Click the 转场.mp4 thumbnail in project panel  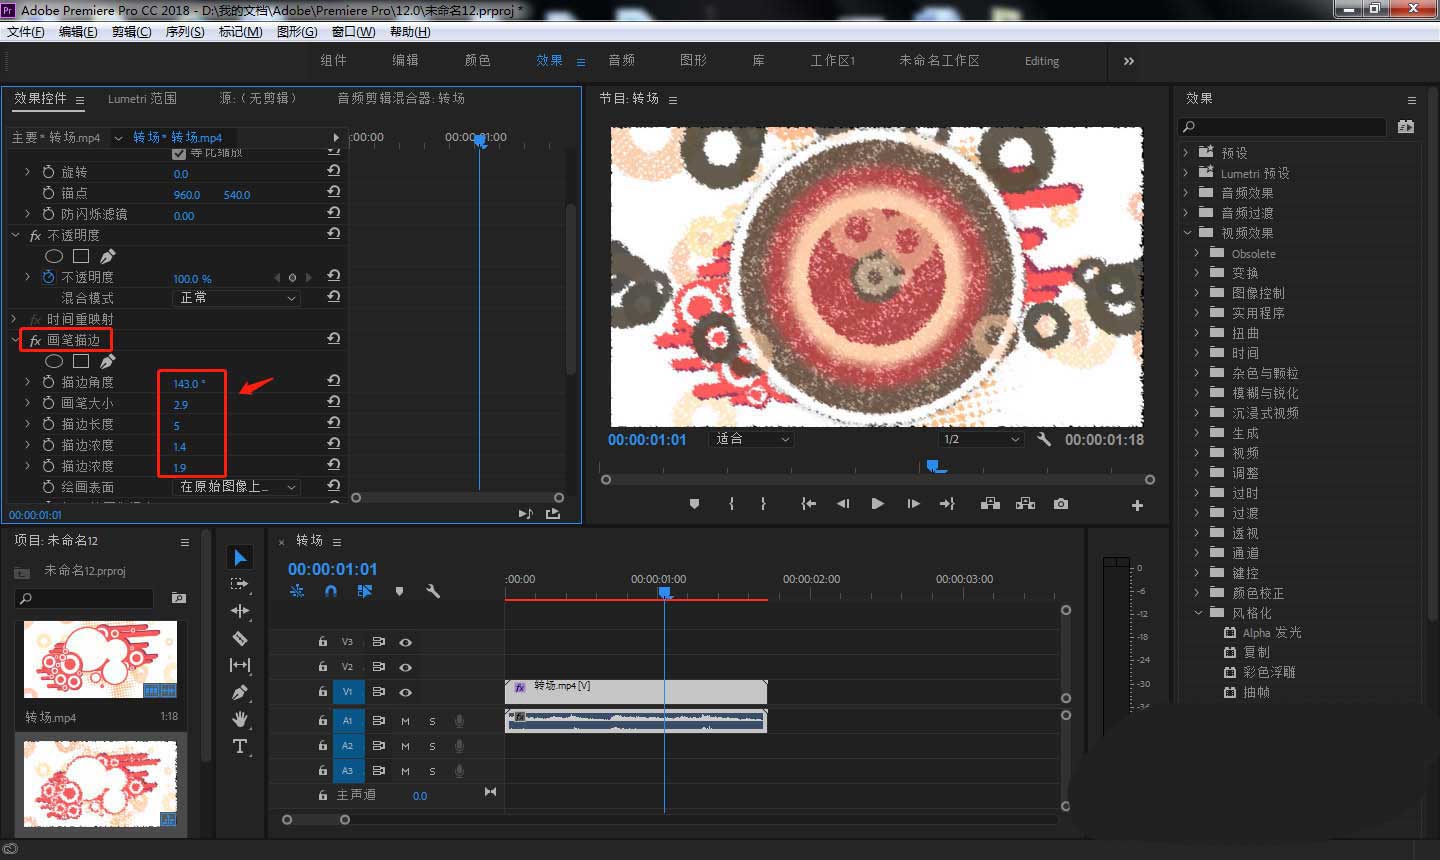(x=100, y=660)
